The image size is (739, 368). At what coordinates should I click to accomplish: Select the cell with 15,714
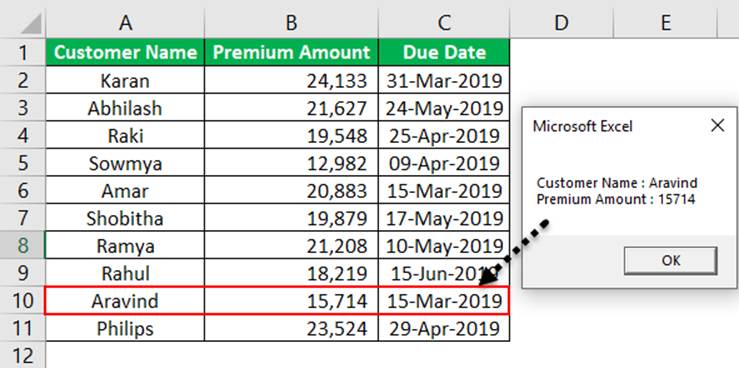tap(291, 301)
